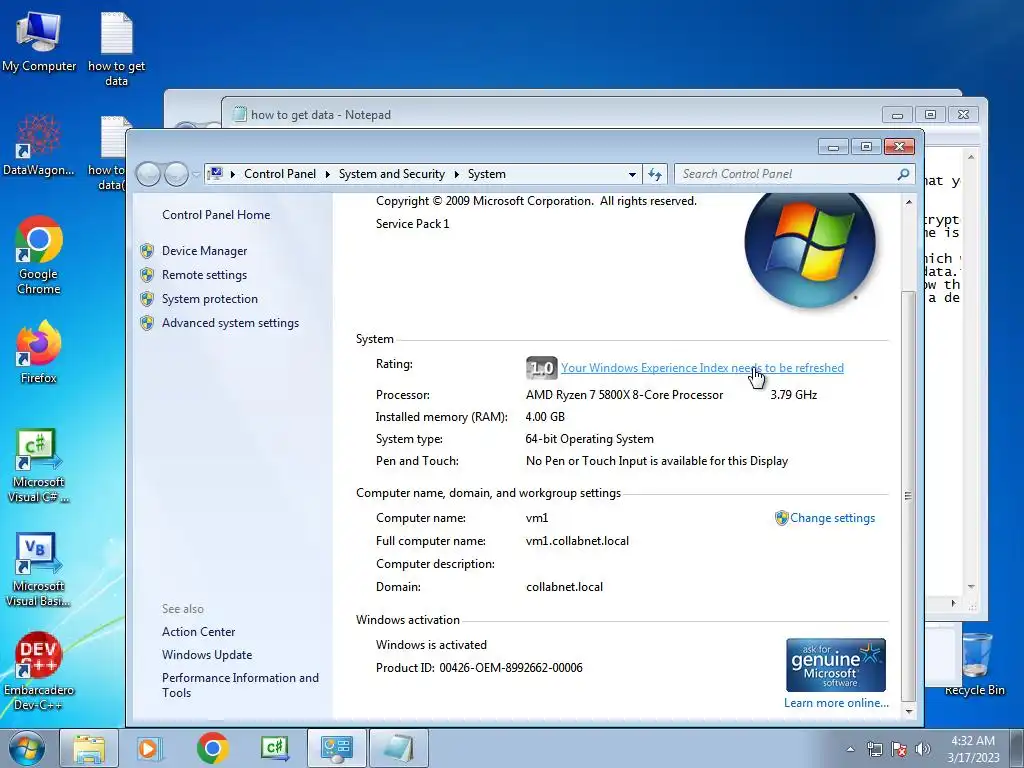1024x768 pixels.
Task: Open System protection link
Action: 210,299
